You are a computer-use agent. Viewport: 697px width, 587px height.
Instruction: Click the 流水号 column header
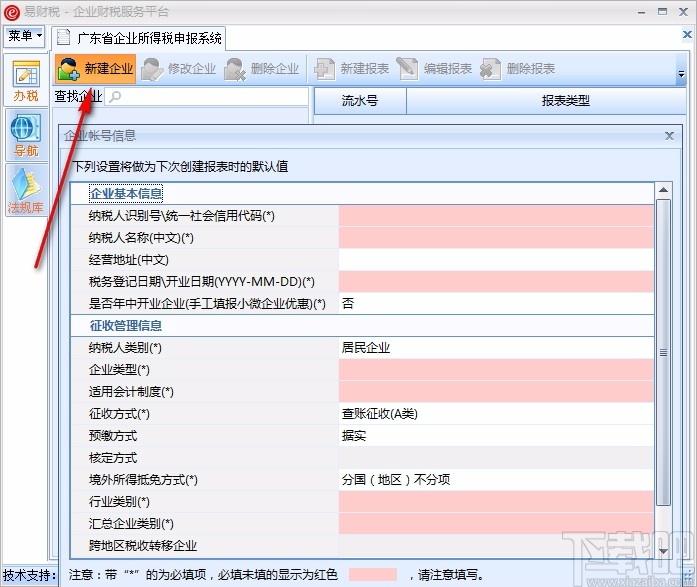(x=360, y=101)
